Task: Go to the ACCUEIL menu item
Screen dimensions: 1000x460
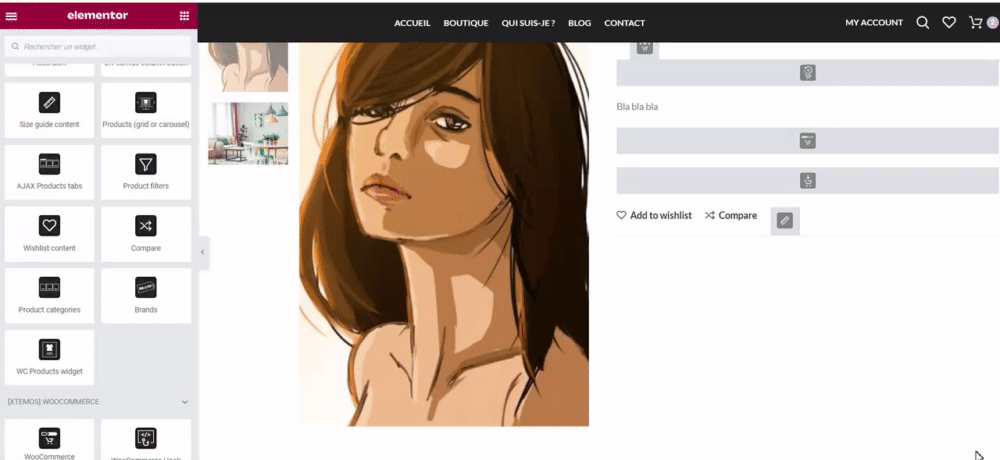Action: pyautogui.click(x=412, y=23)
